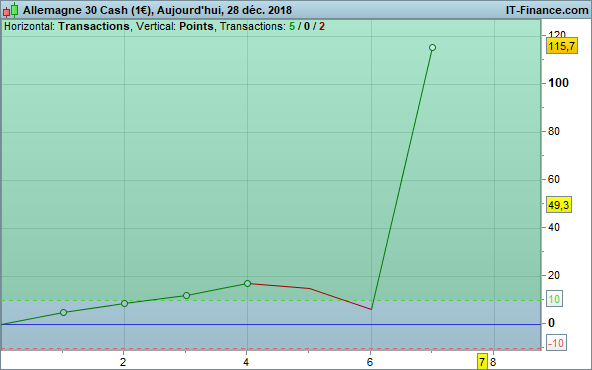Click the y-axis label '20'
Viewport: 592px width, 370px height.
554,275
